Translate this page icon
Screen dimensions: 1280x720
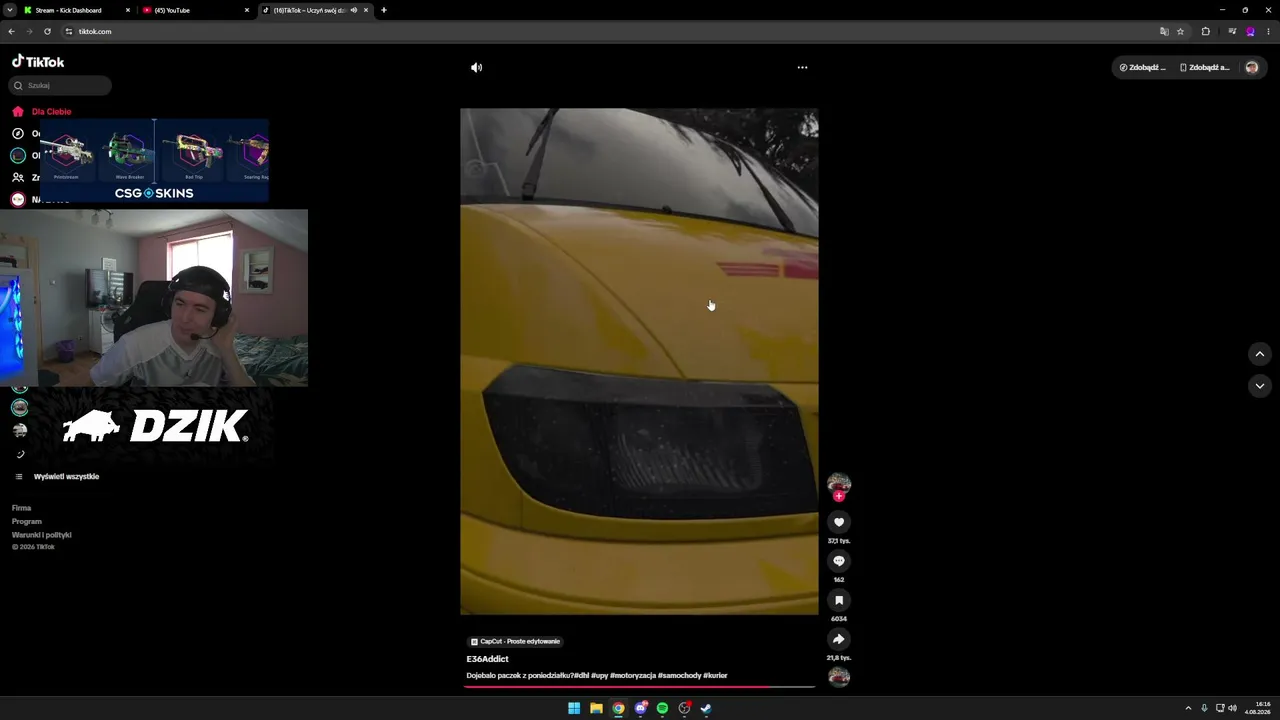[1164, 31]
